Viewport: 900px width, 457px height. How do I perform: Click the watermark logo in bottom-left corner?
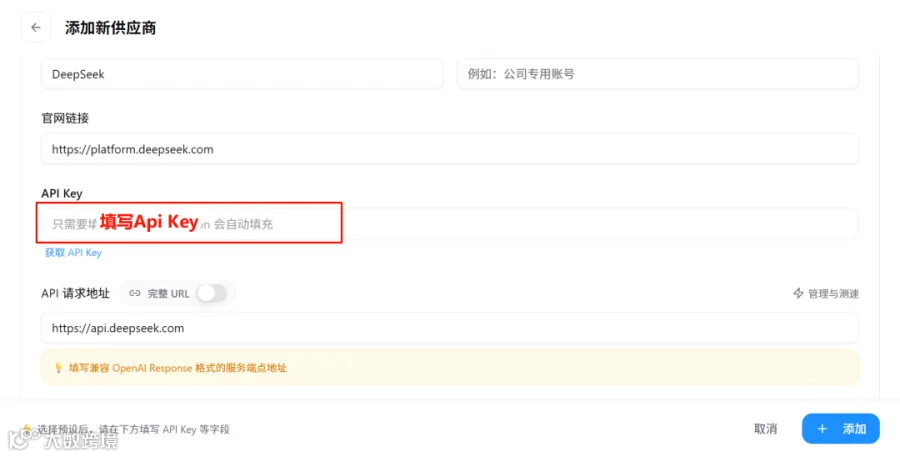63,440
